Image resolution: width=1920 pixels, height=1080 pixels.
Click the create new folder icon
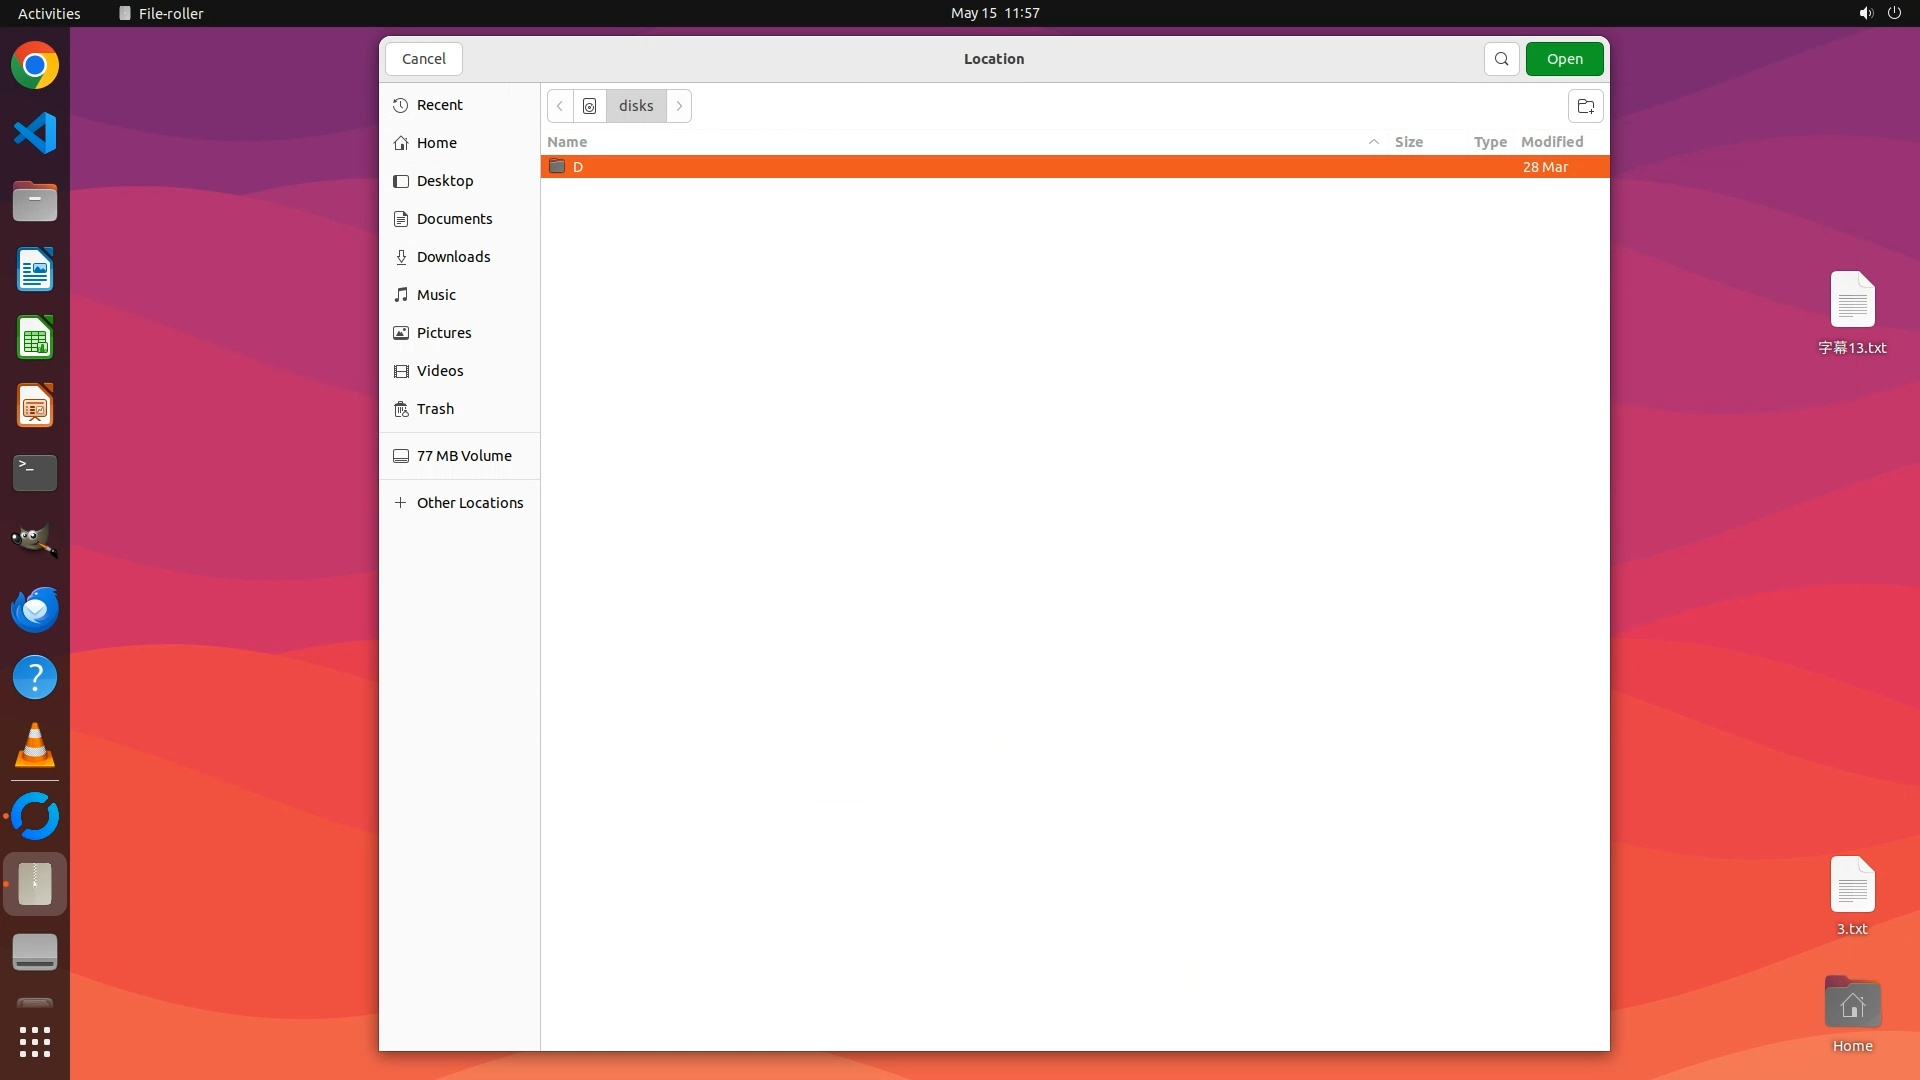click(1585, 106)
